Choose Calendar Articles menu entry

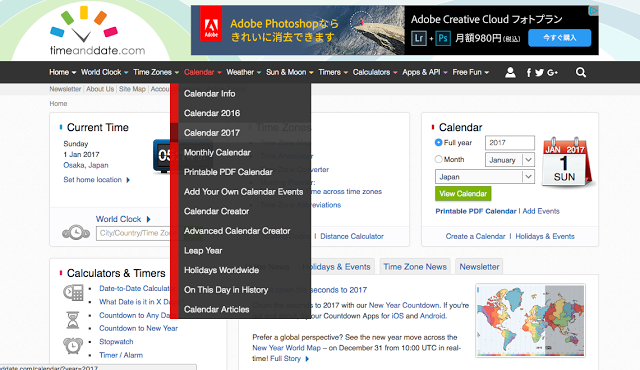241,309
